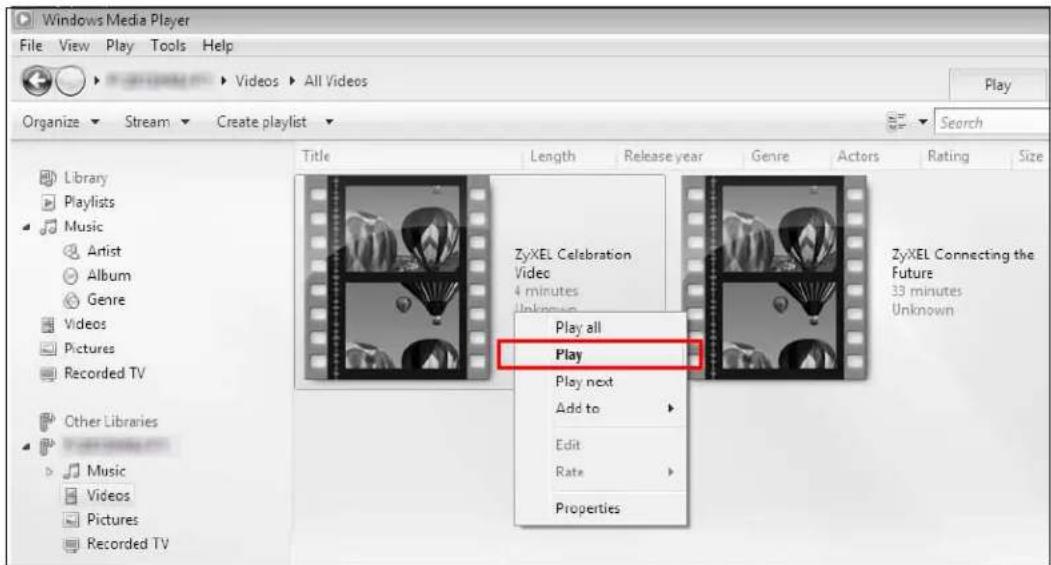The width and height of the screenshot is (1051, 565).
Task: Click the Album disc icon
Action: pyautogui.click(x=71, y=276)
